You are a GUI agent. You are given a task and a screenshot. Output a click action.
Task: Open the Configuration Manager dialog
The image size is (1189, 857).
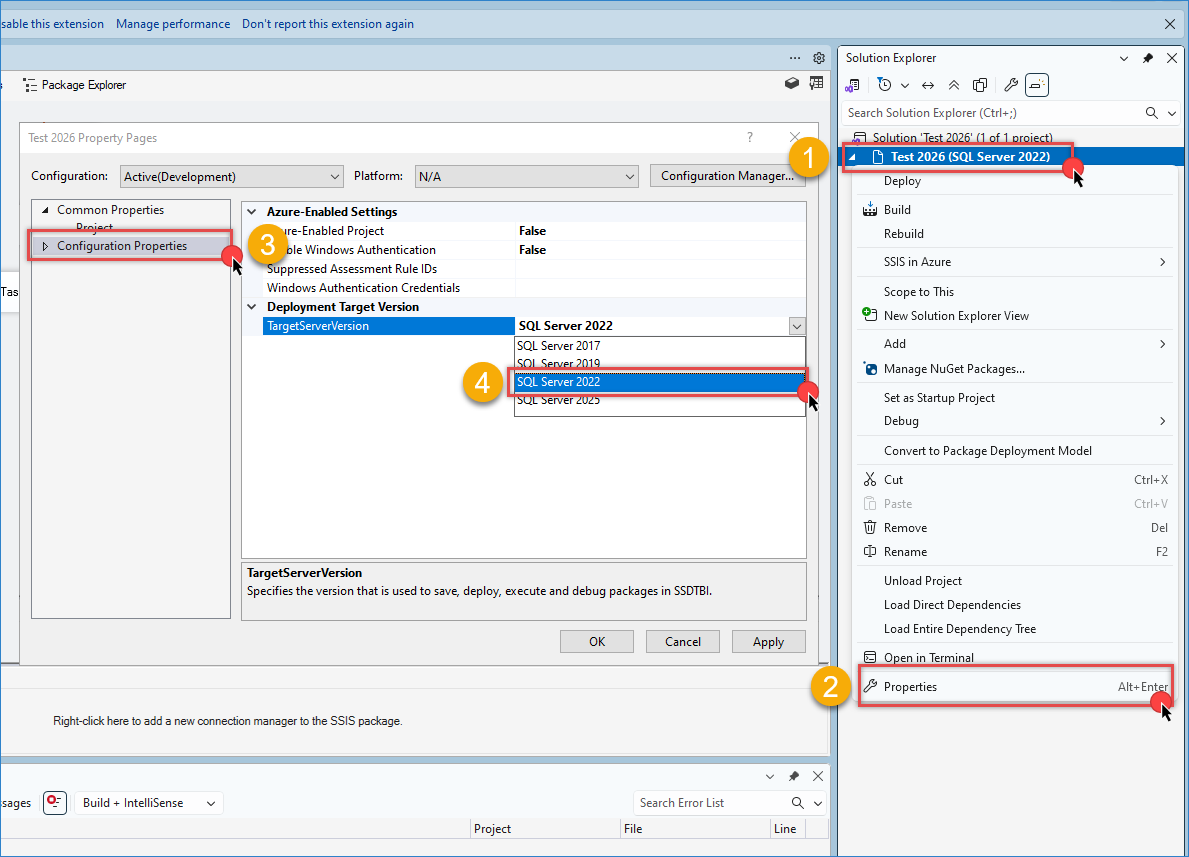[727, 175]
